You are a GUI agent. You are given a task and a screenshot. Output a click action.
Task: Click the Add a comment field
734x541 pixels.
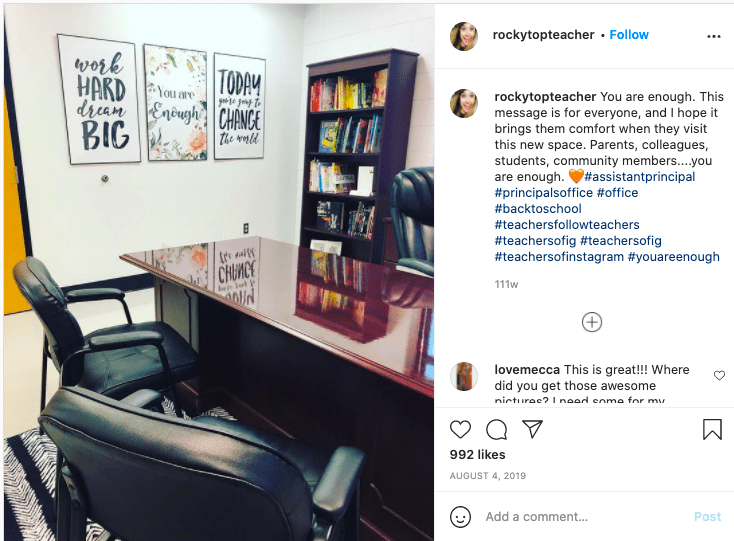coord(584,517)
